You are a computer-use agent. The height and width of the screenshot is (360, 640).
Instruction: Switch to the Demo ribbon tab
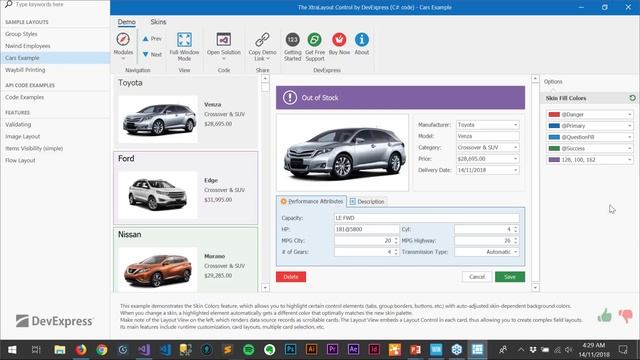(x=127, y=22)
